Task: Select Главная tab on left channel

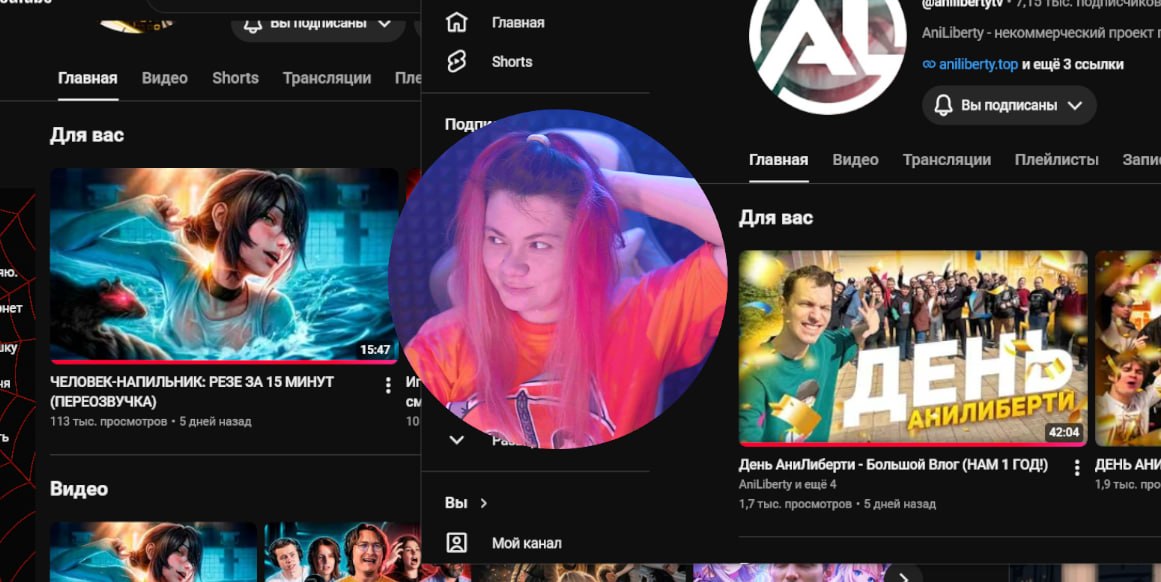Action: click(87, 78)
